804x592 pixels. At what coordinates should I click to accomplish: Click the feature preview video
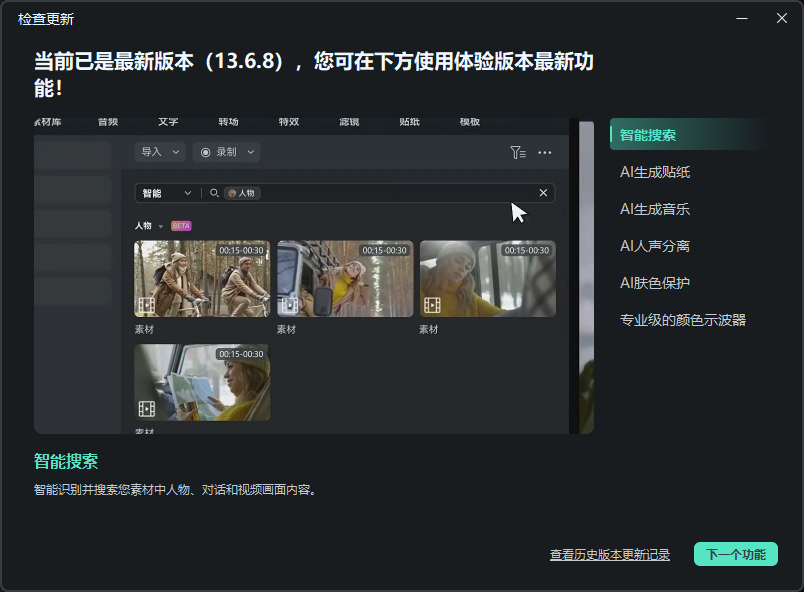click(x=314, y=276)
